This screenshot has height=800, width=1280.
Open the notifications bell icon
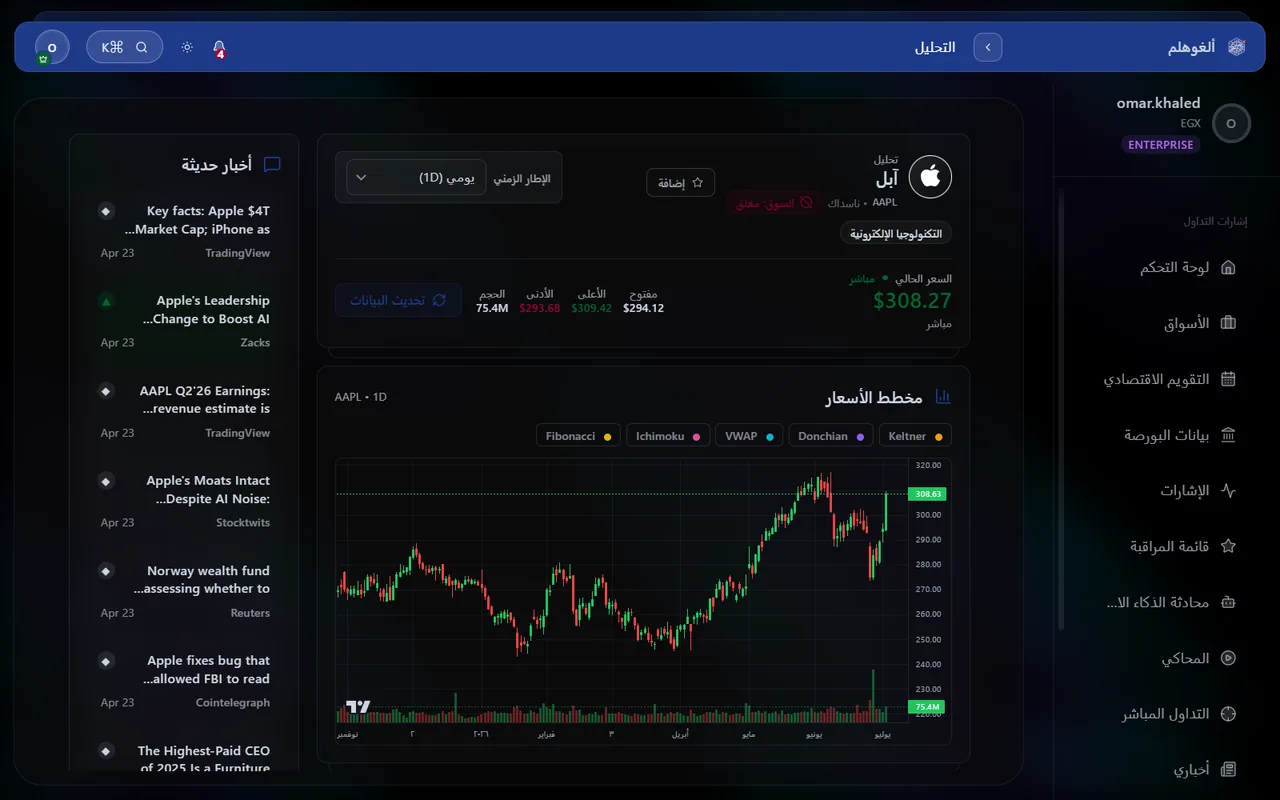click(x=219, y=47)
